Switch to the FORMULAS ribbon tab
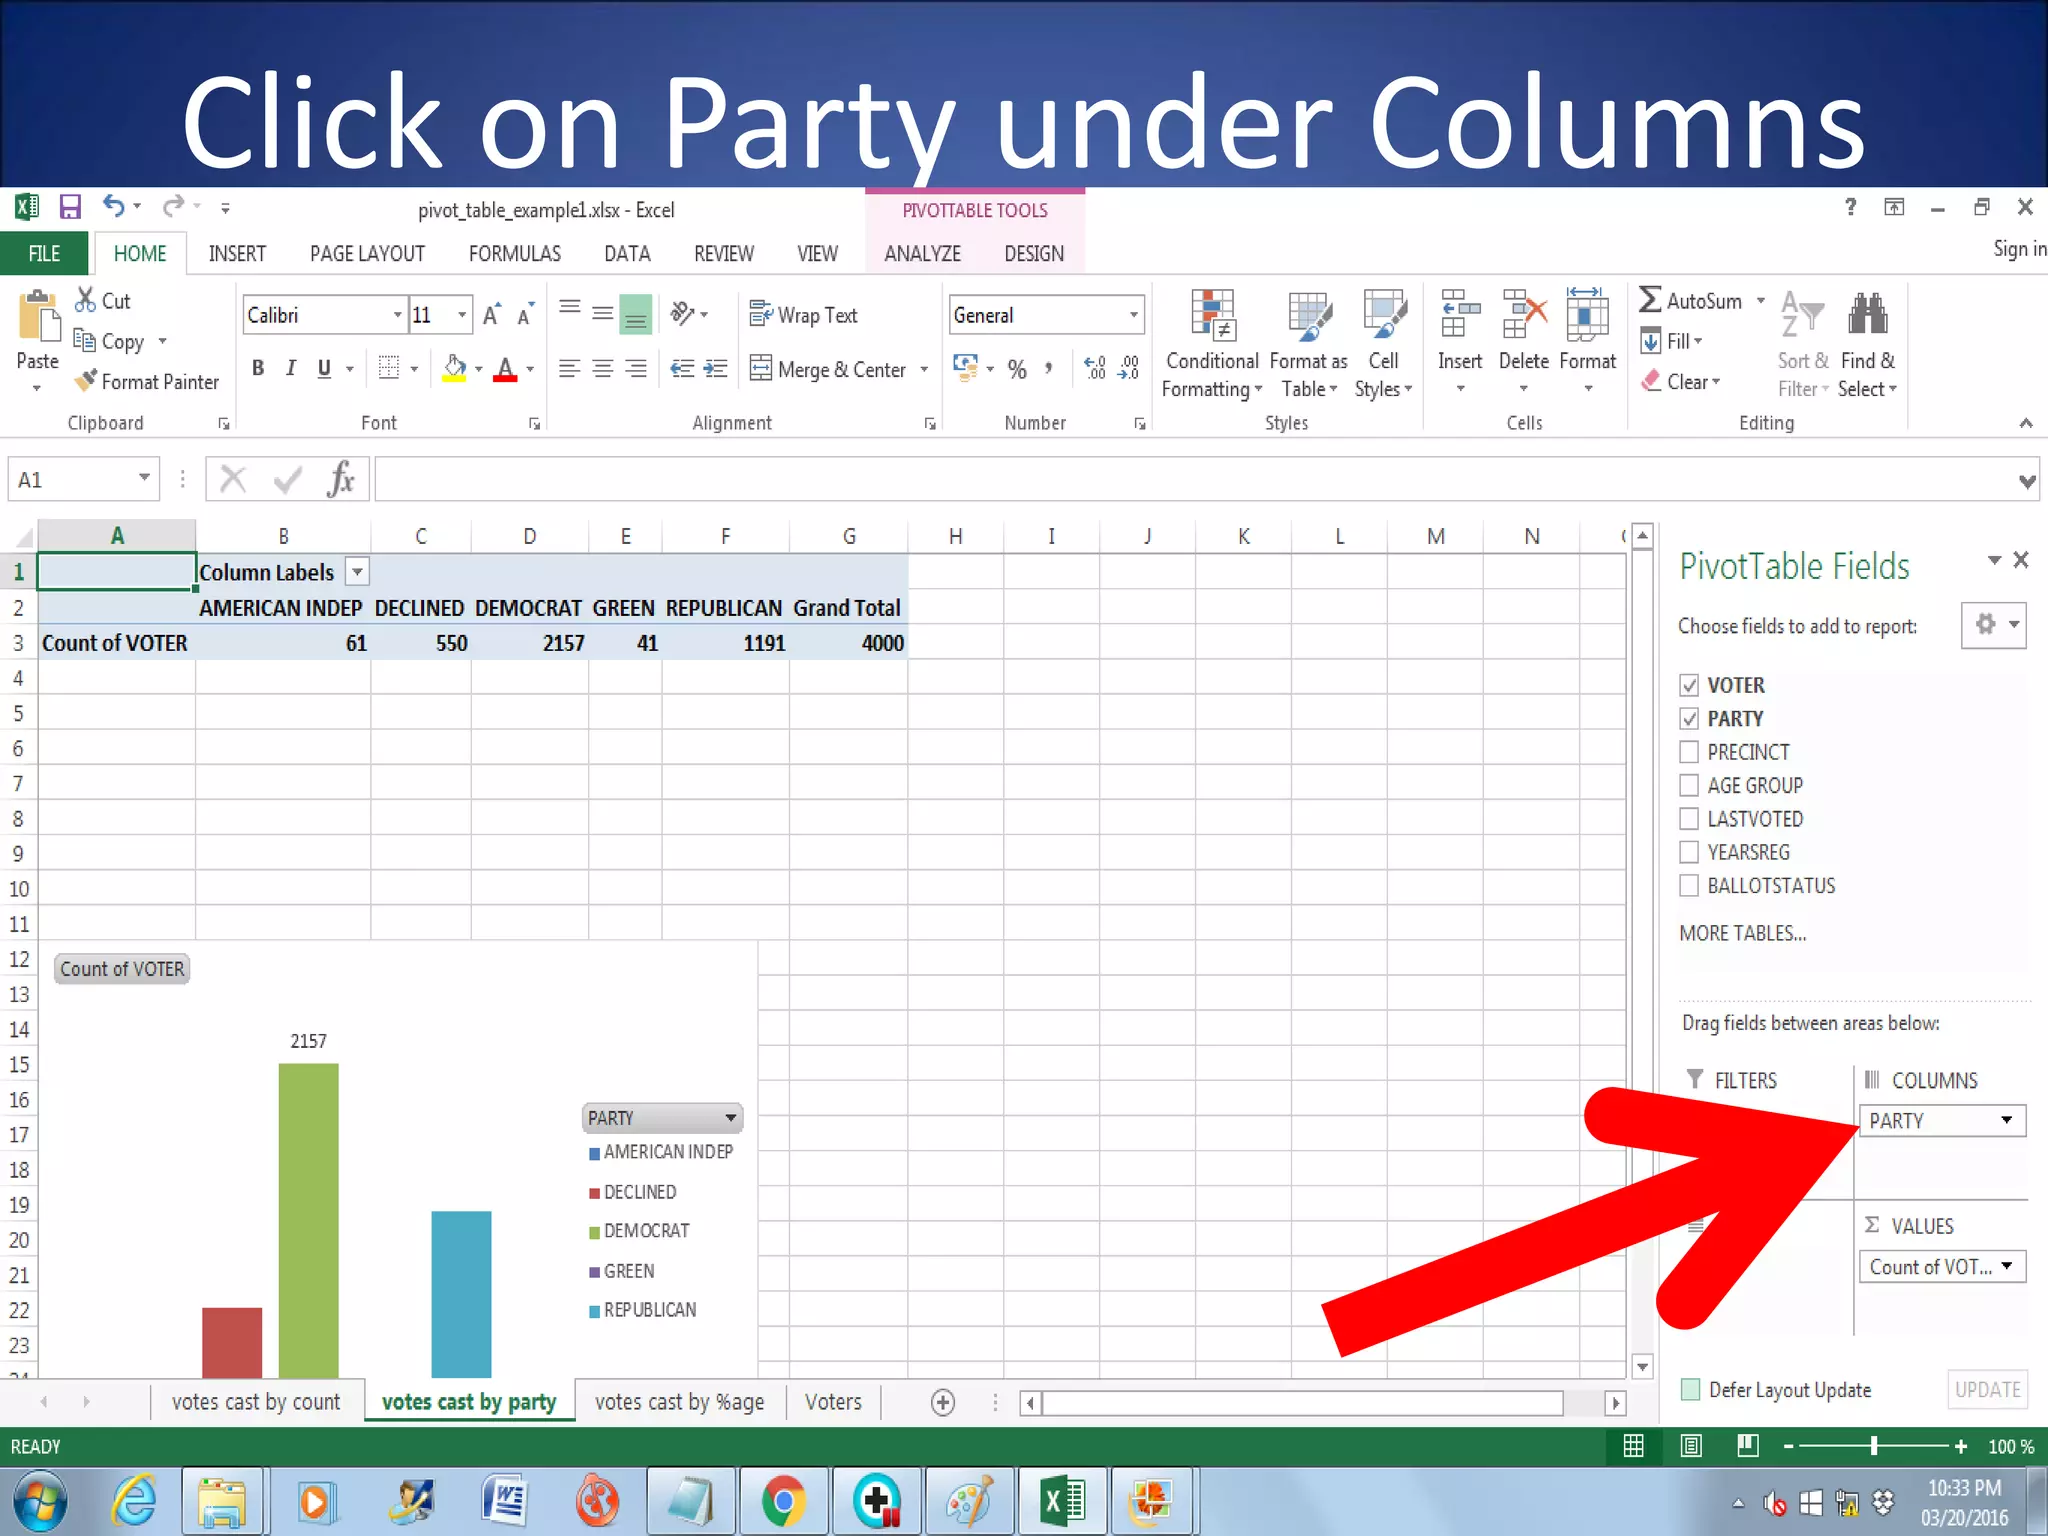2048x1536 pixels. coord(515,254)
